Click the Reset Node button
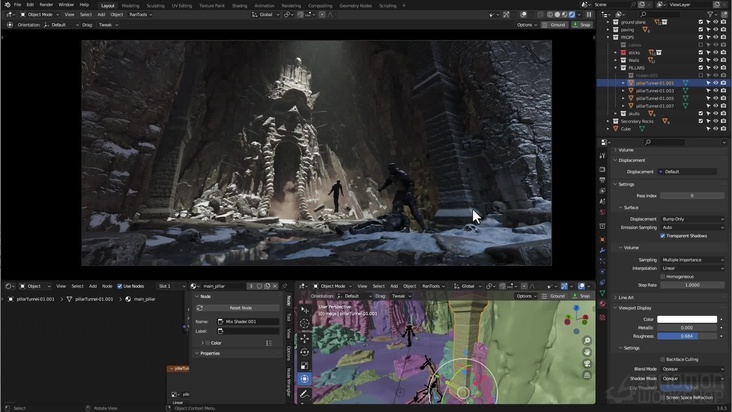 click(x=240, y=308)
